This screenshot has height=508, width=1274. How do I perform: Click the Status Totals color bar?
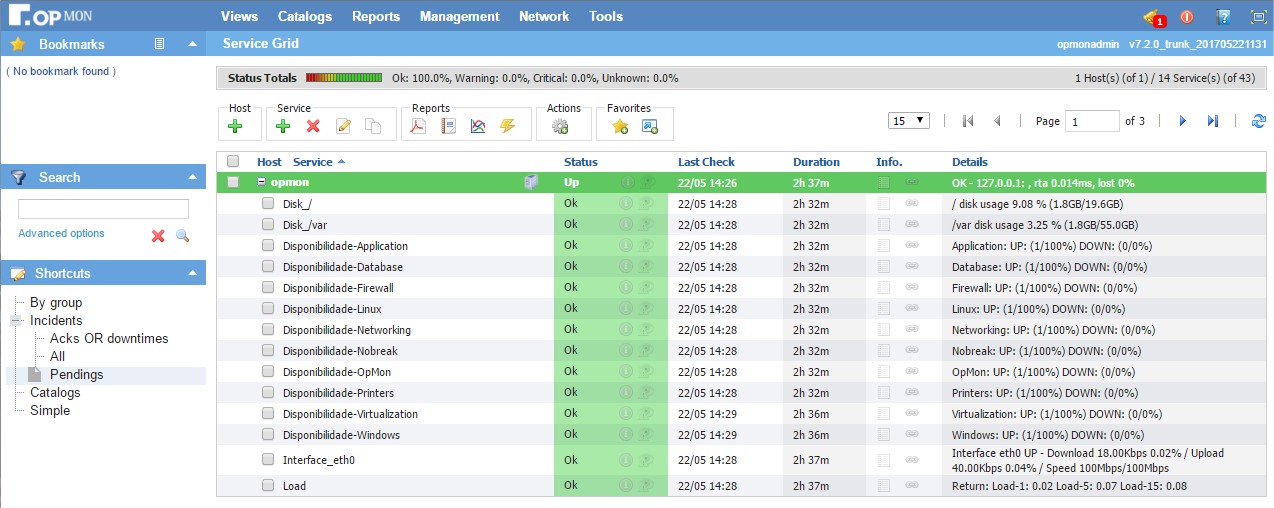click(x=344, y=78)
